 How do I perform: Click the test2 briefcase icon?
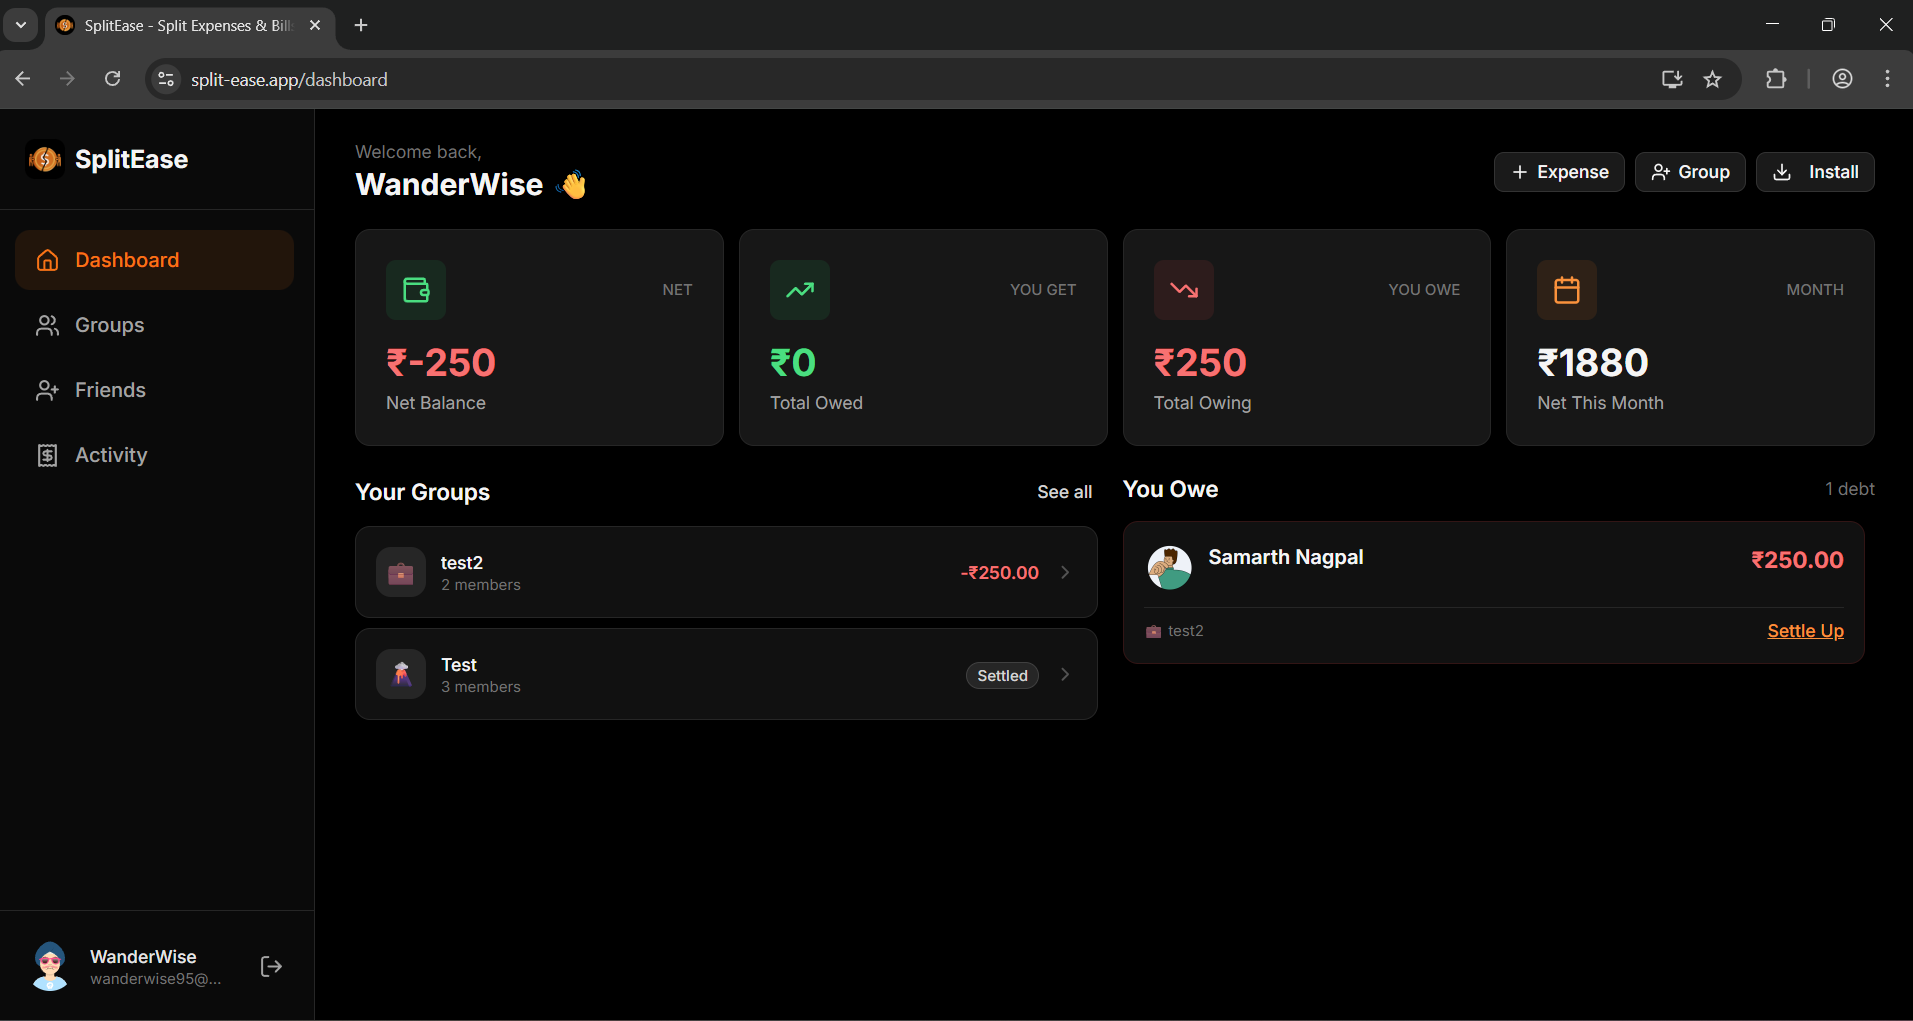pos(401,572)
